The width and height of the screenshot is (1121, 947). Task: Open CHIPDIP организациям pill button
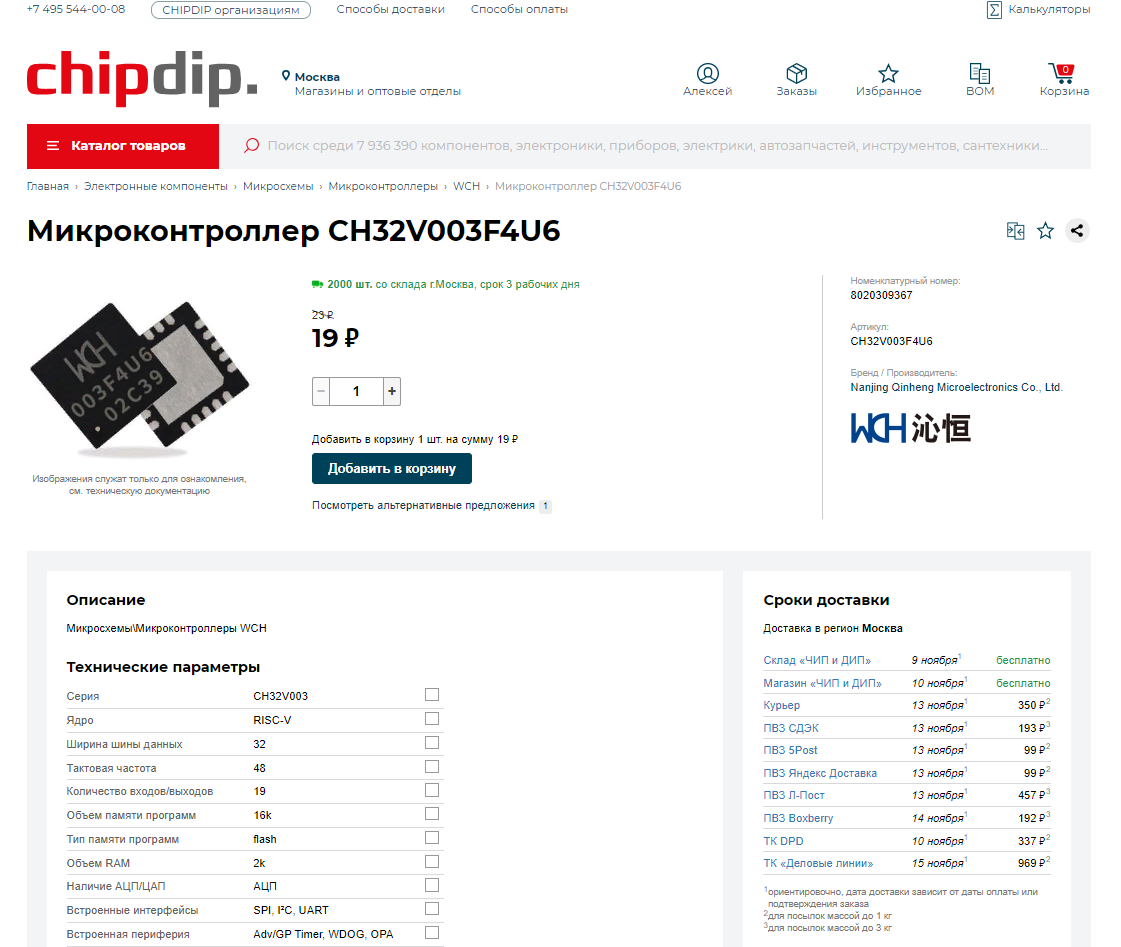point(231,10)
